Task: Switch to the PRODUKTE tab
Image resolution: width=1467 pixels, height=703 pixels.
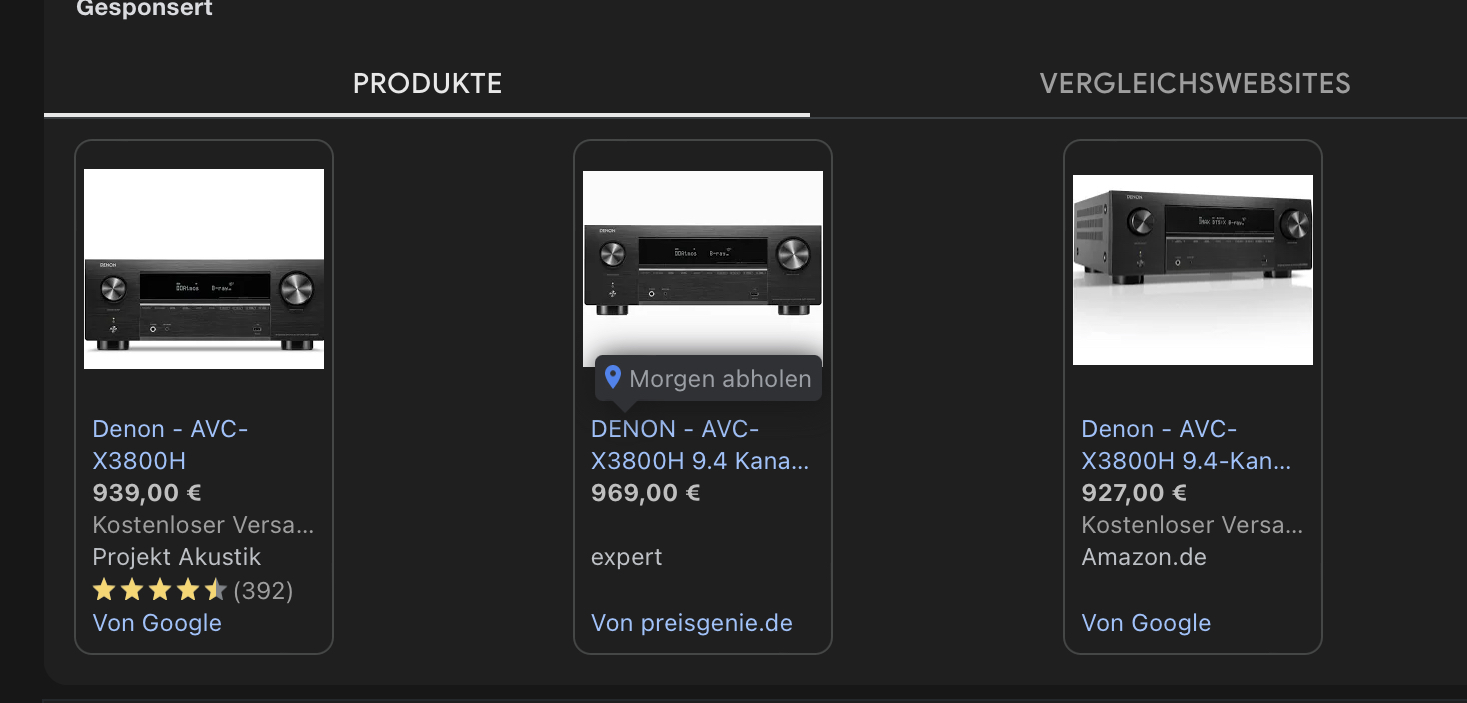Action: [x=427, y=84]
